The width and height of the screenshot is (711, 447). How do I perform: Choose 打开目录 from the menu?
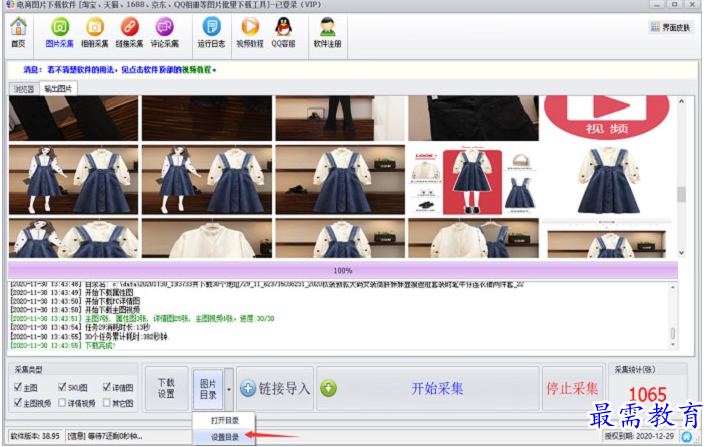(x=224, y=420)
